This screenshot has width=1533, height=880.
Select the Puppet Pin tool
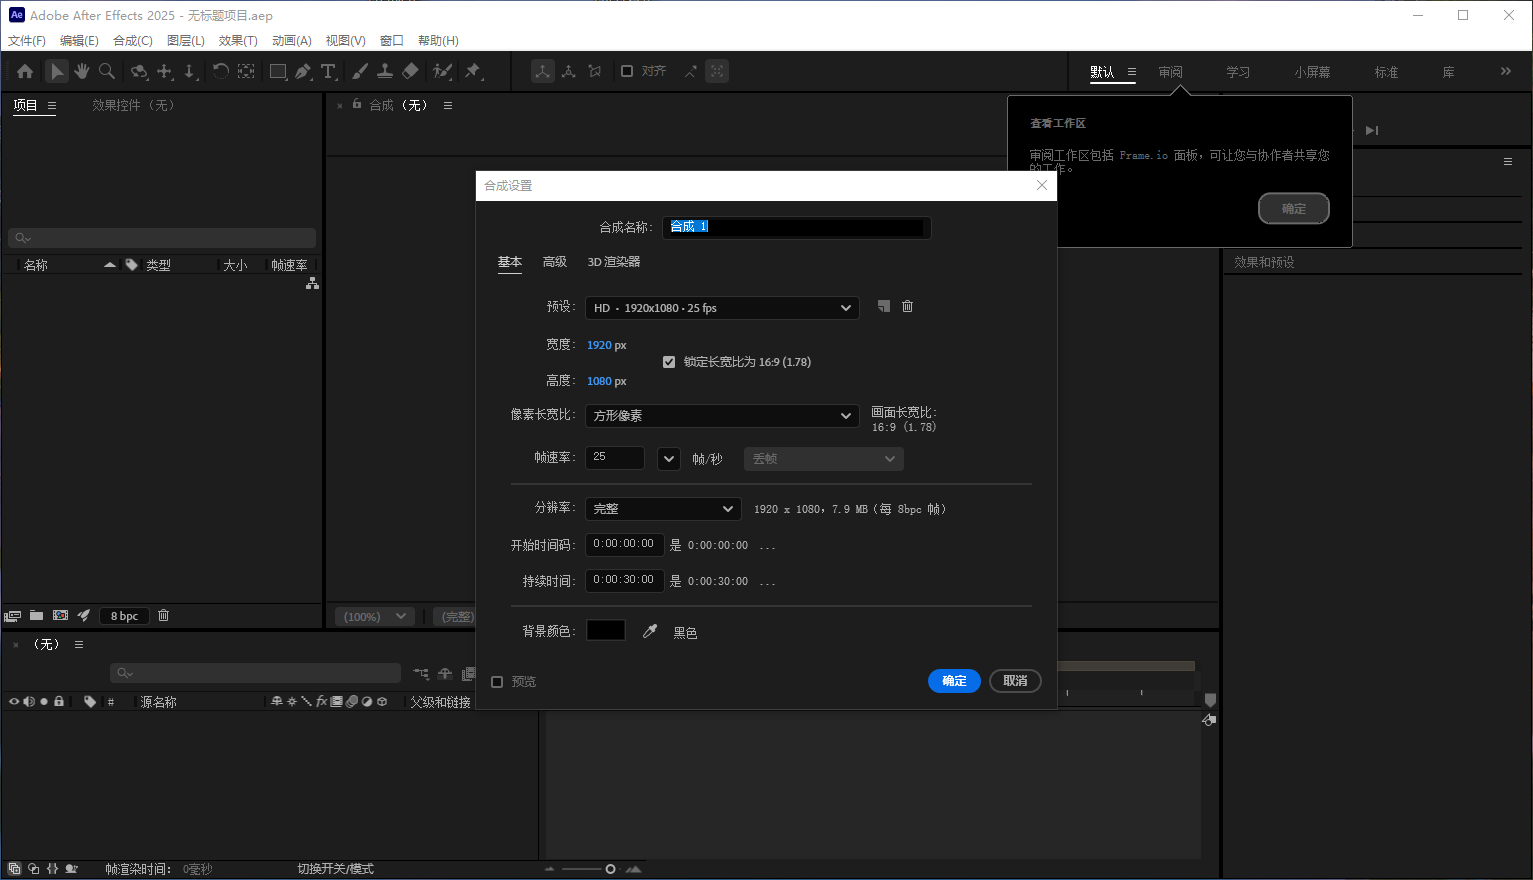[473, 71]
